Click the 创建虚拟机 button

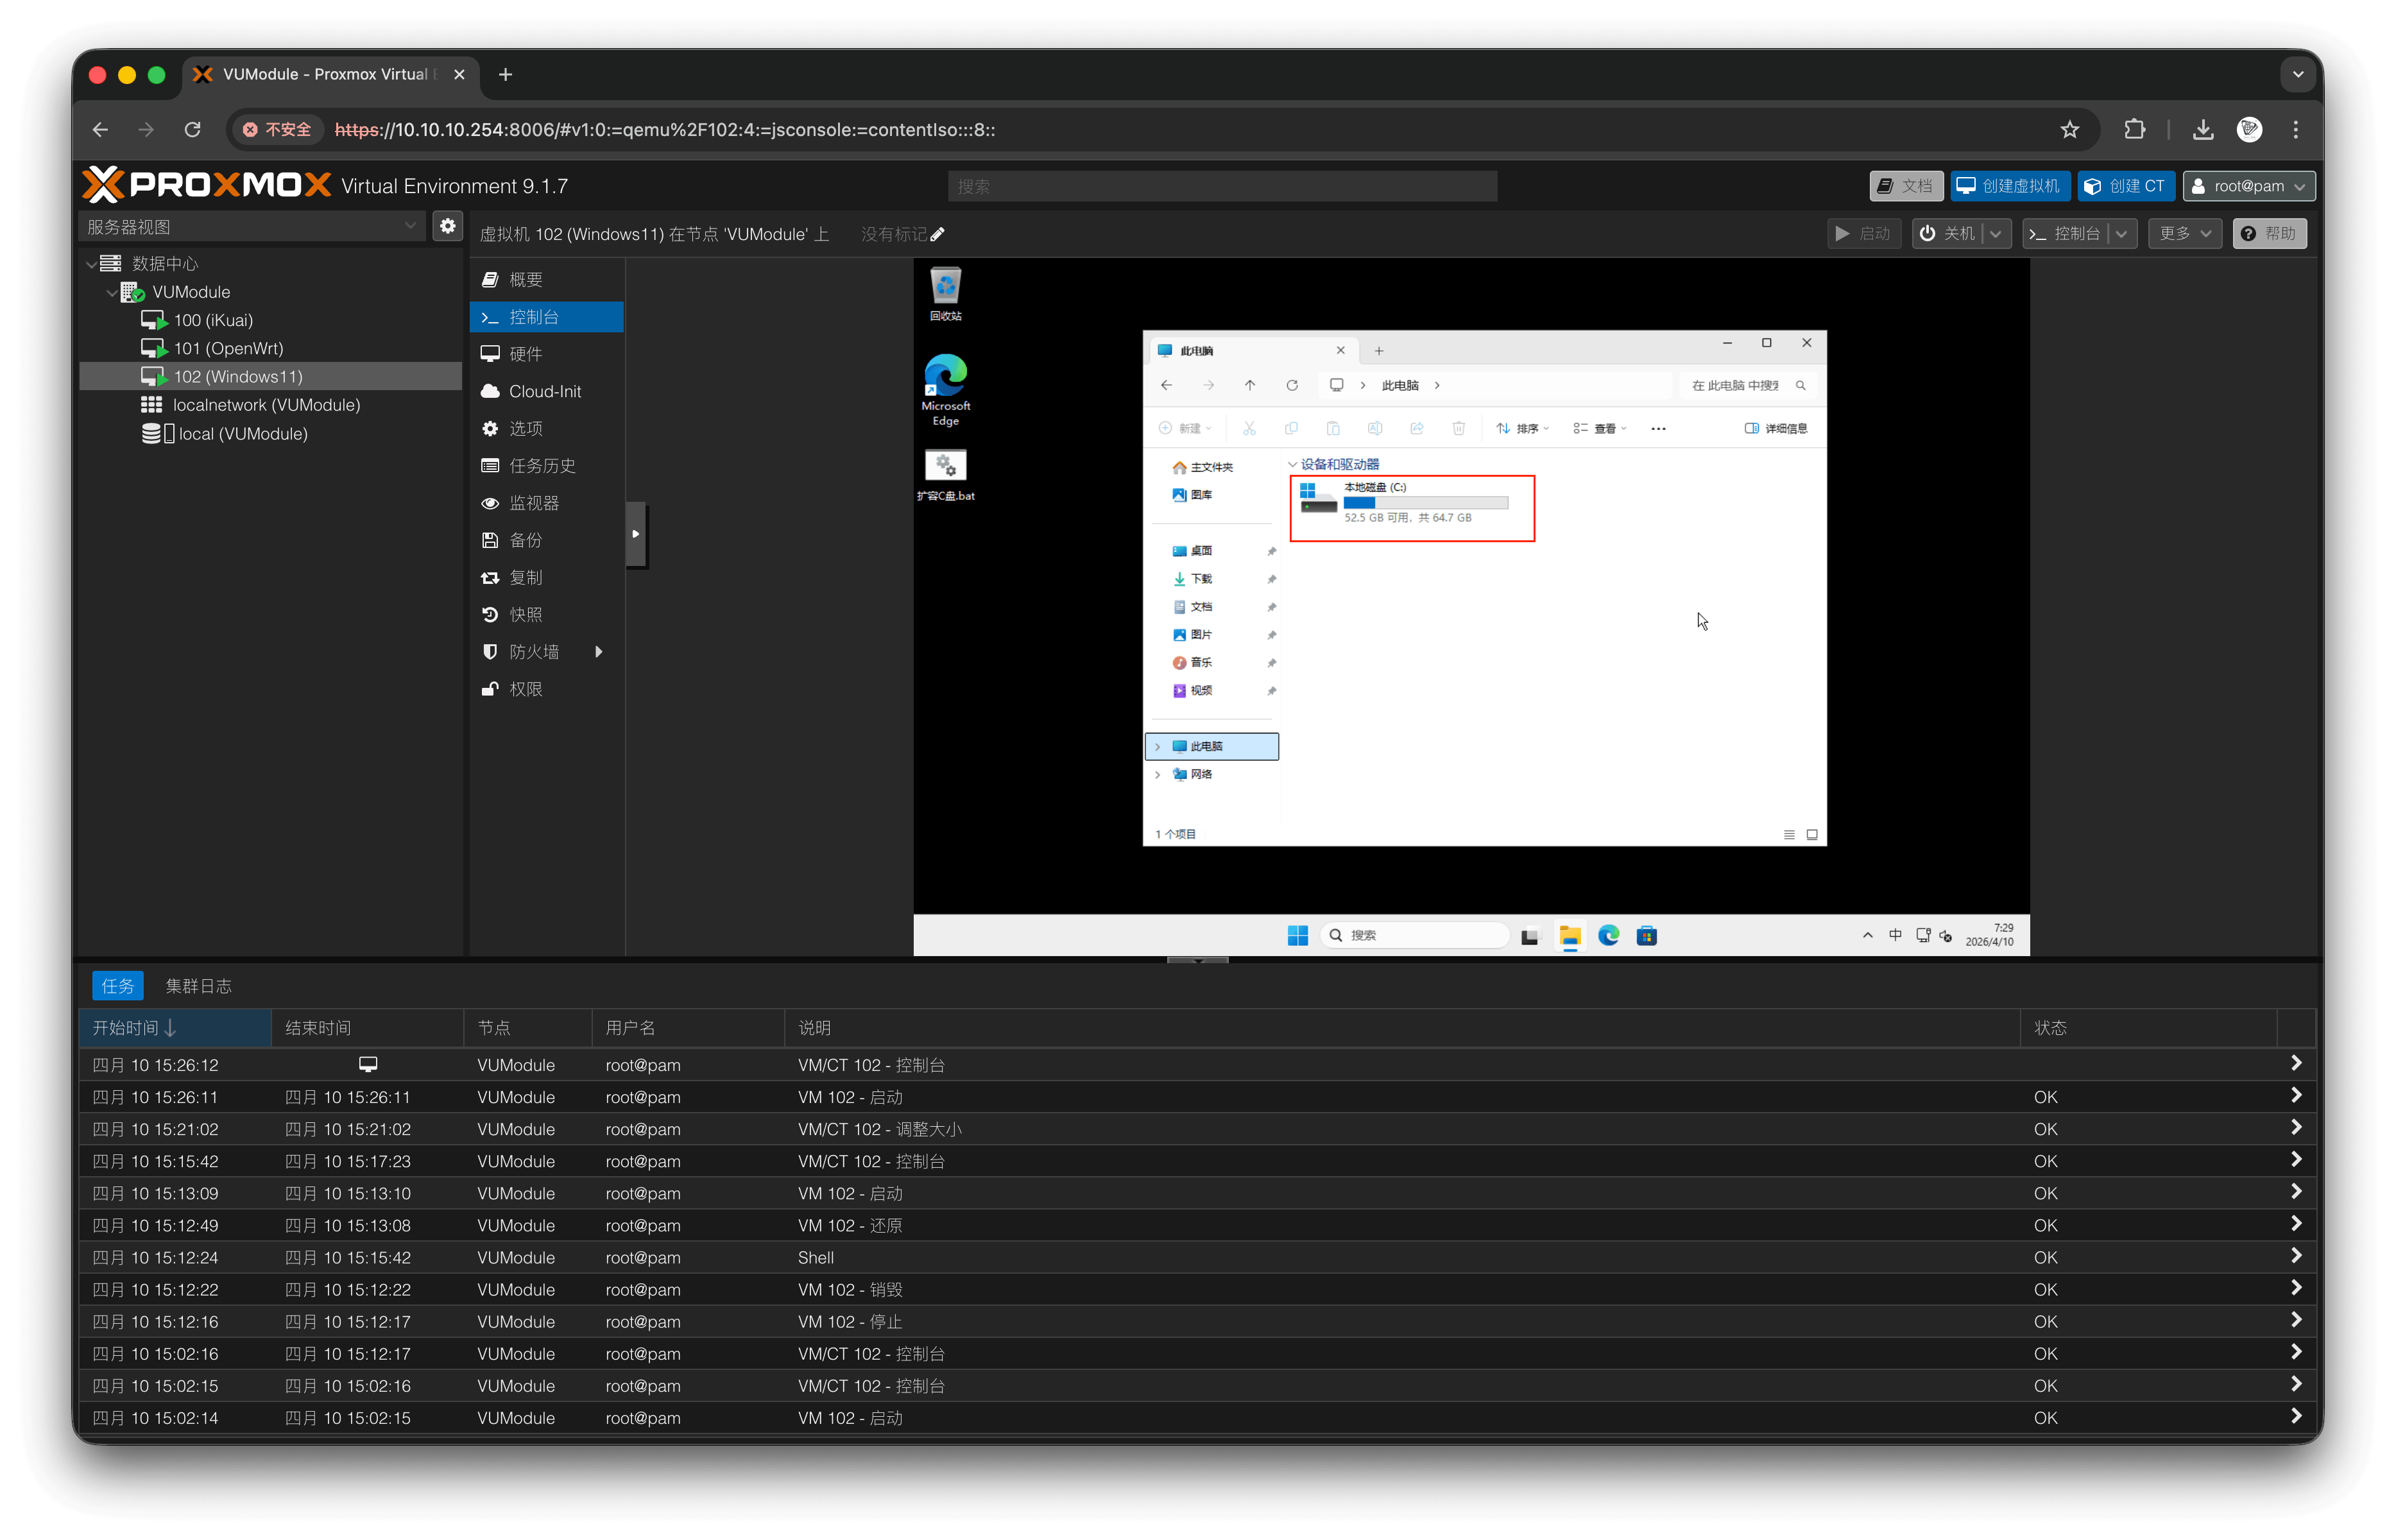[2009, 186]
